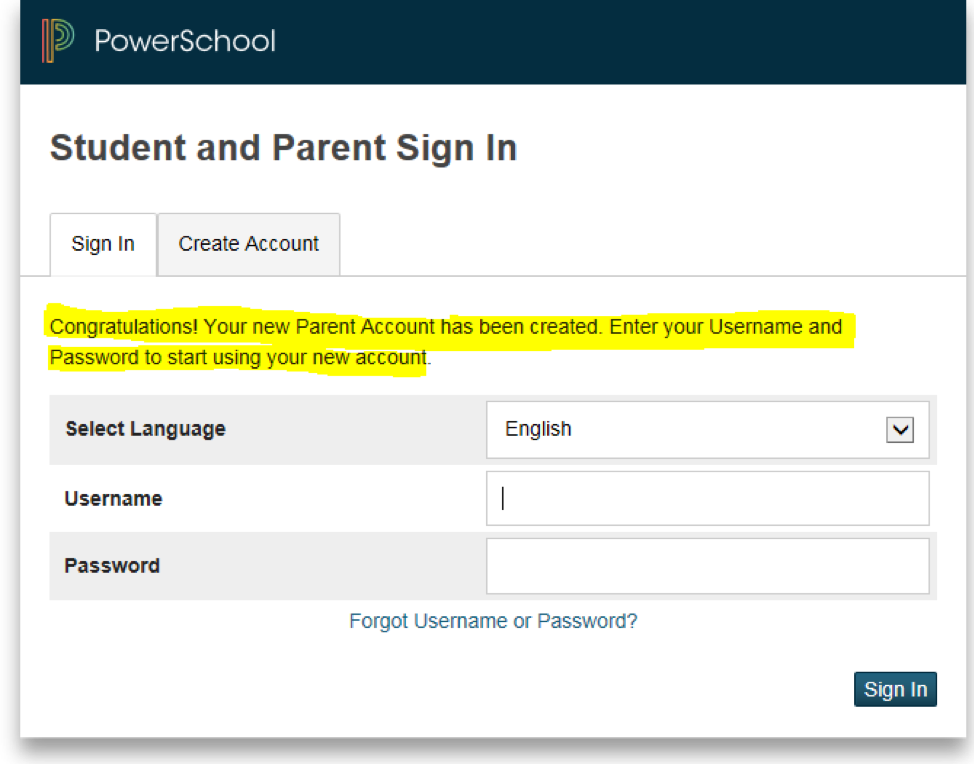Focus the Username input field
974x764 pixels.
707,498
